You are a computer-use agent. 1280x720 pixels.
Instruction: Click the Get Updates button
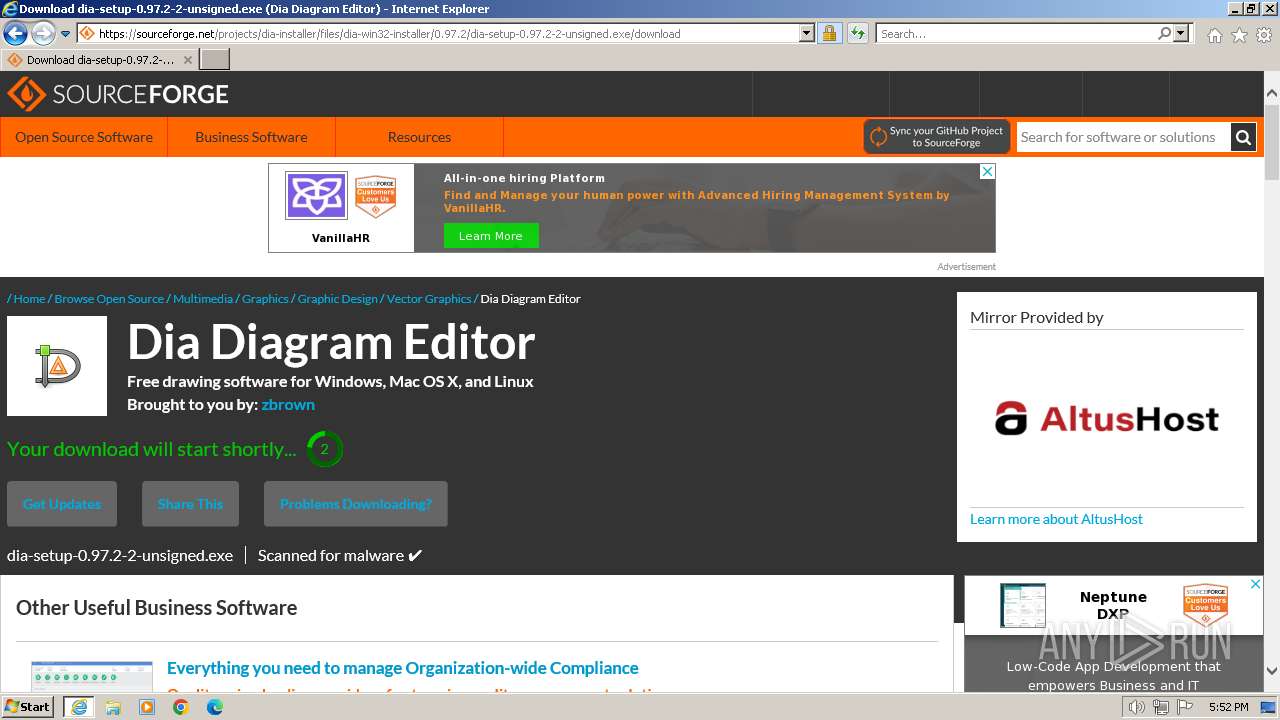(x=62, y=504)
